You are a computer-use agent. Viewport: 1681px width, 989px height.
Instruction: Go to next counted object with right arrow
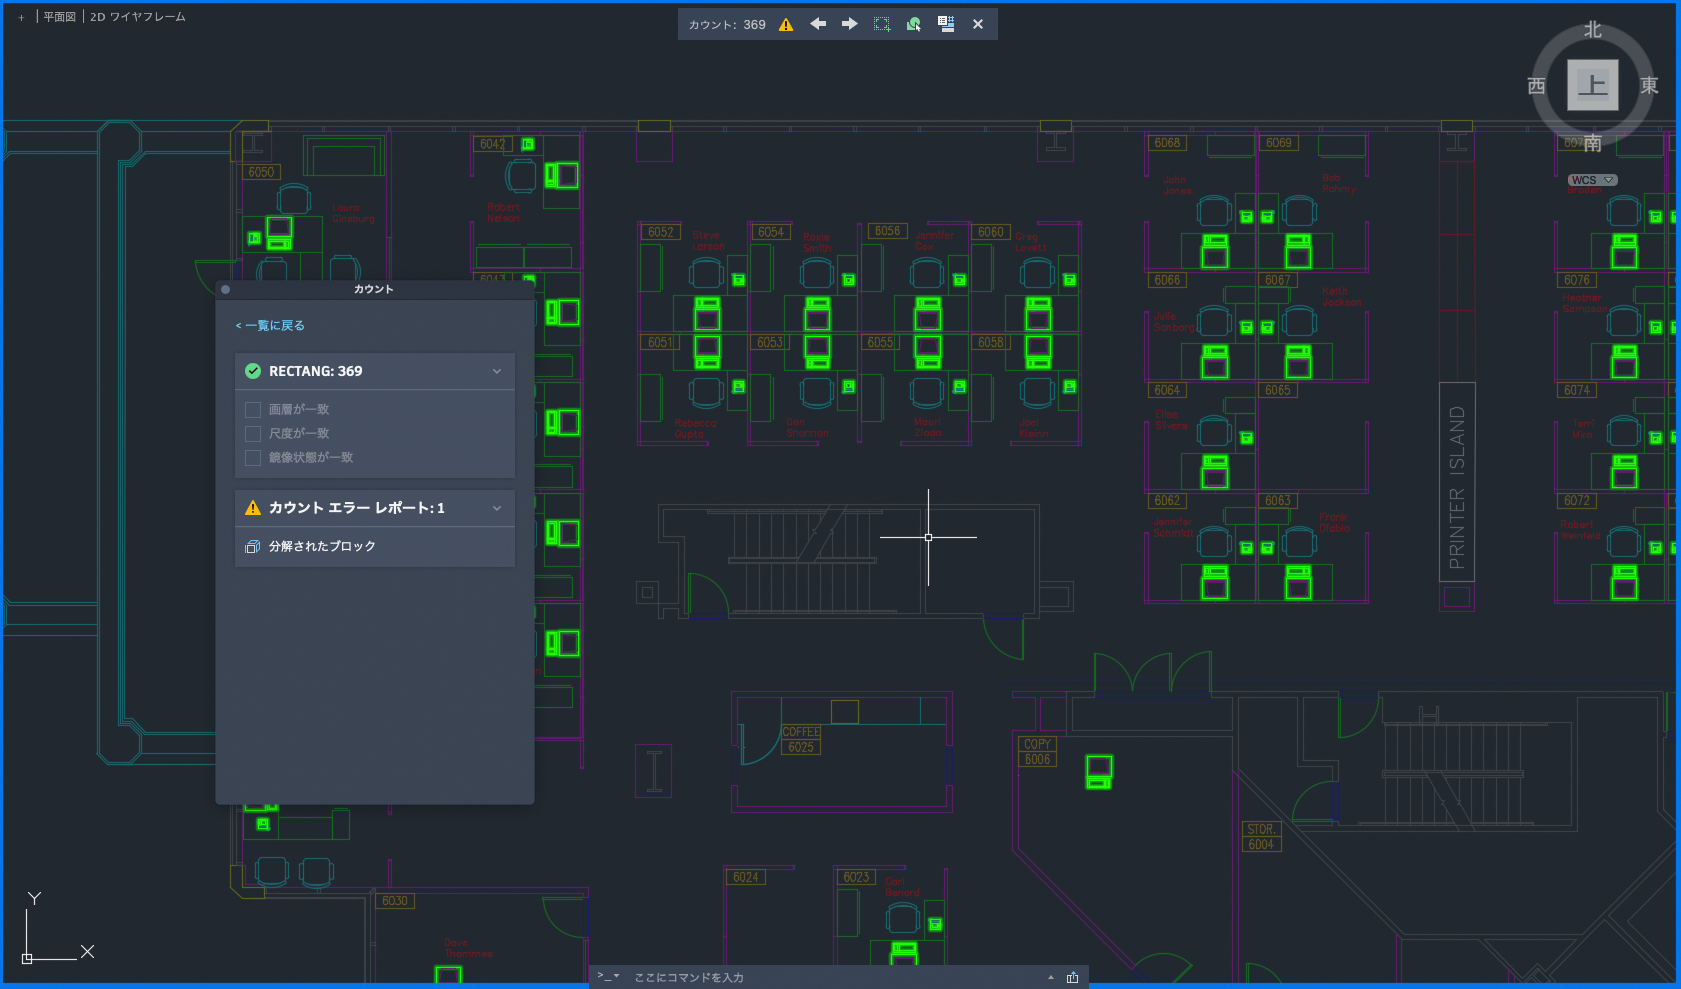(849, 24)
